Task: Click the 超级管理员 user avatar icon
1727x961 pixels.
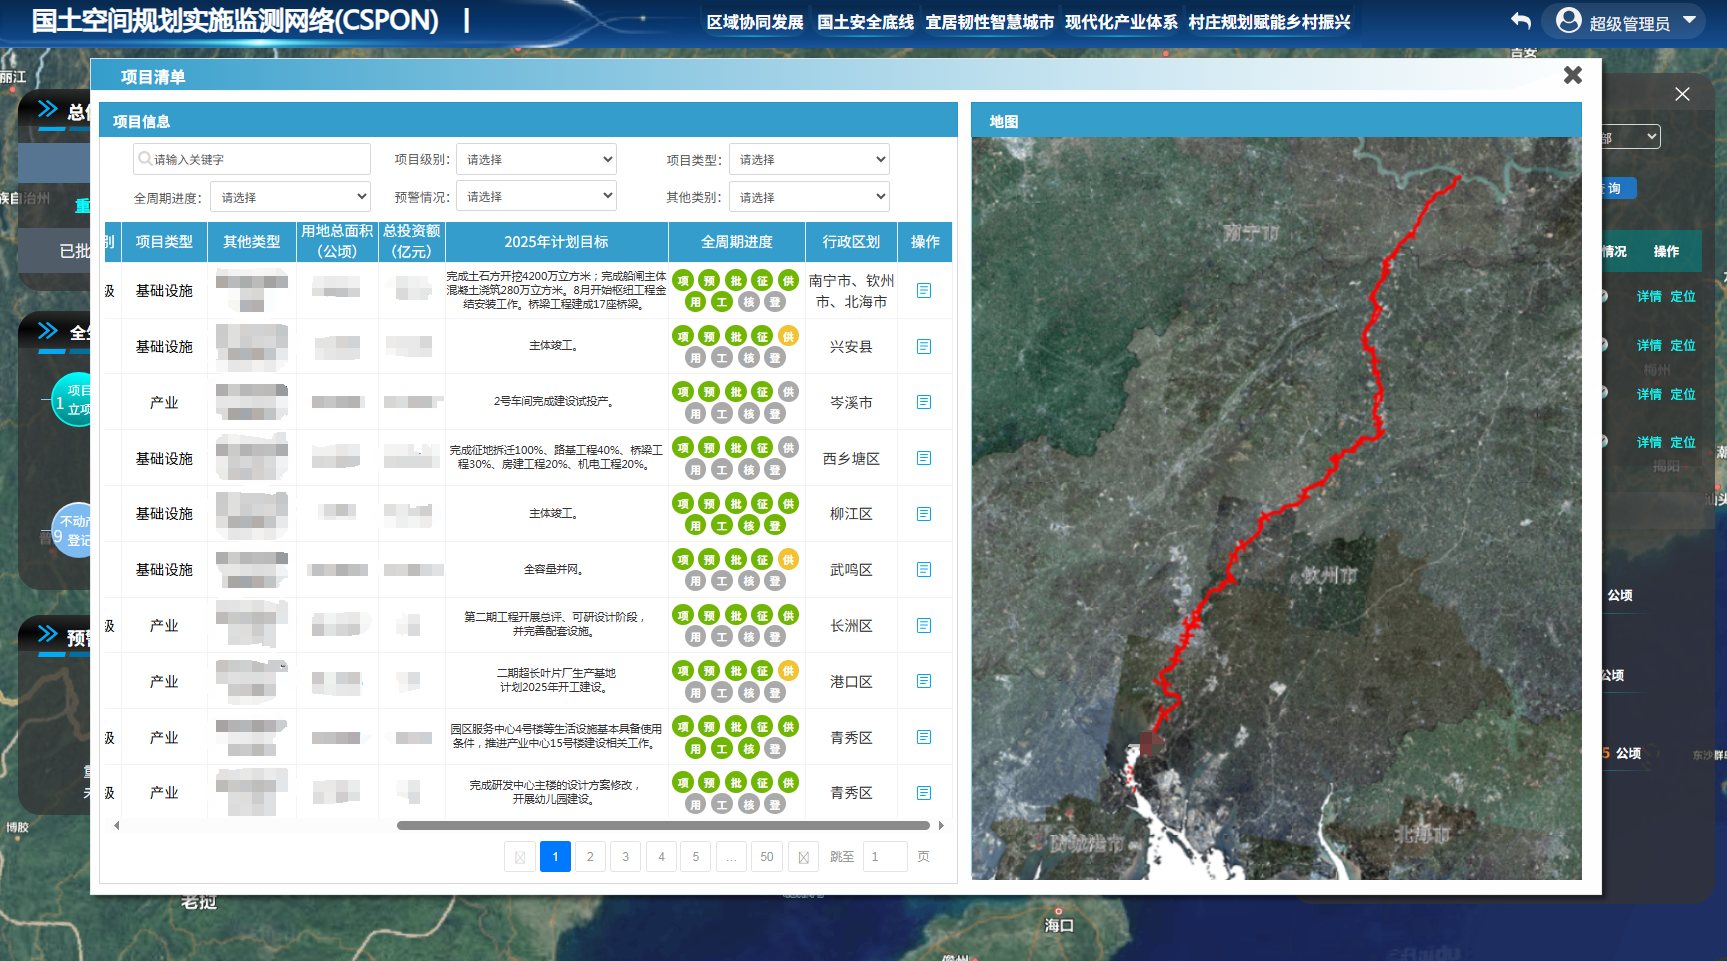Action: (1569, 21)
